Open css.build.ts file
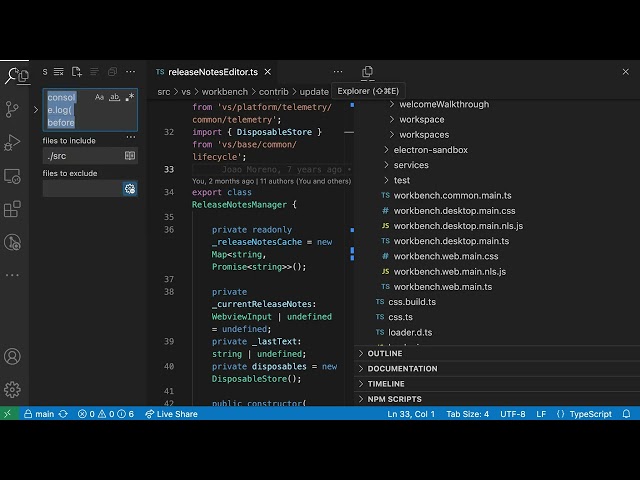 412,302
